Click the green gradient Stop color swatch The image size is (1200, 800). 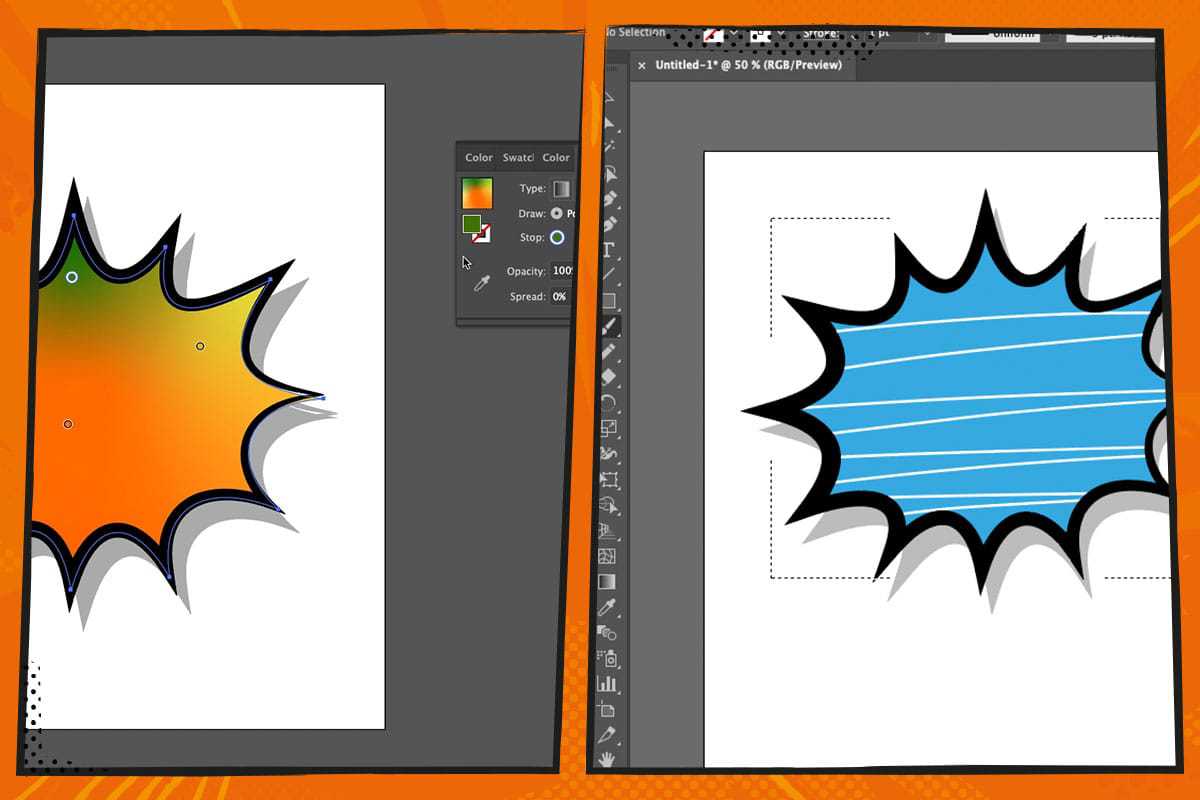click(x=560, y=237)
